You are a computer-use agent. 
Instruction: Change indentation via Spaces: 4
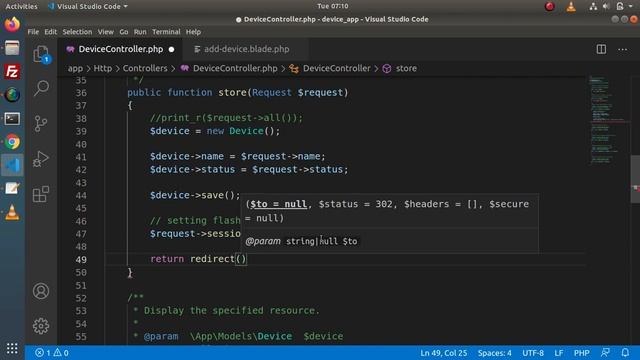coord(494,353)
